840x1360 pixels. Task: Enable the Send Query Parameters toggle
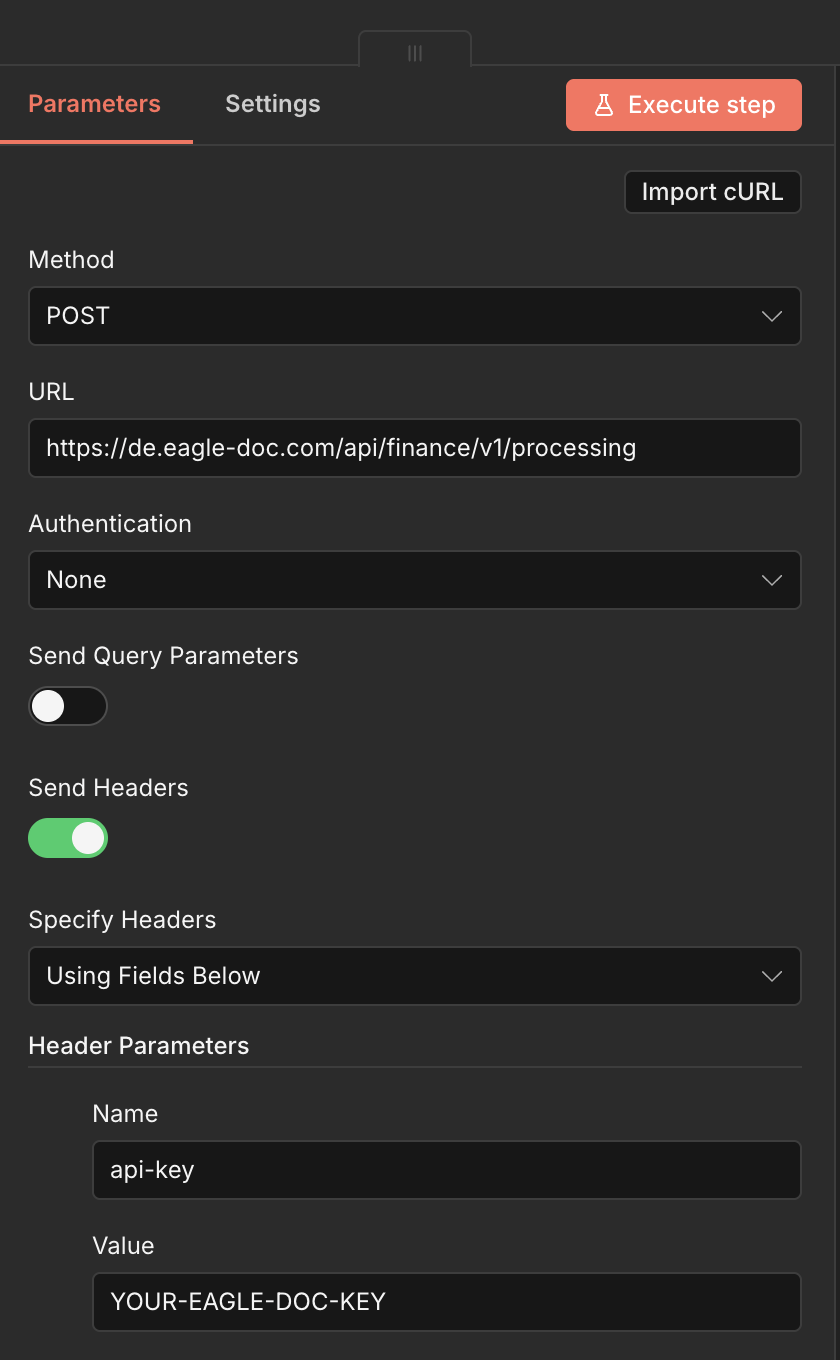point(68,706)
